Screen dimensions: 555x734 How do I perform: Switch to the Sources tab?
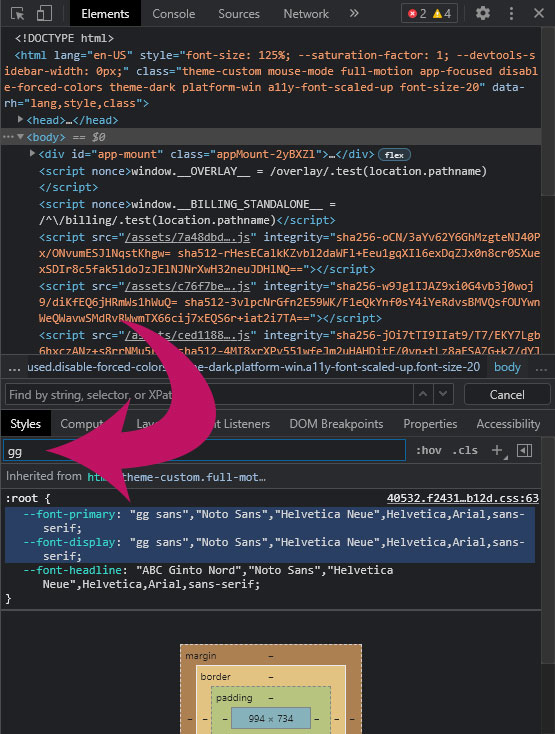click(x=239, y=14)
